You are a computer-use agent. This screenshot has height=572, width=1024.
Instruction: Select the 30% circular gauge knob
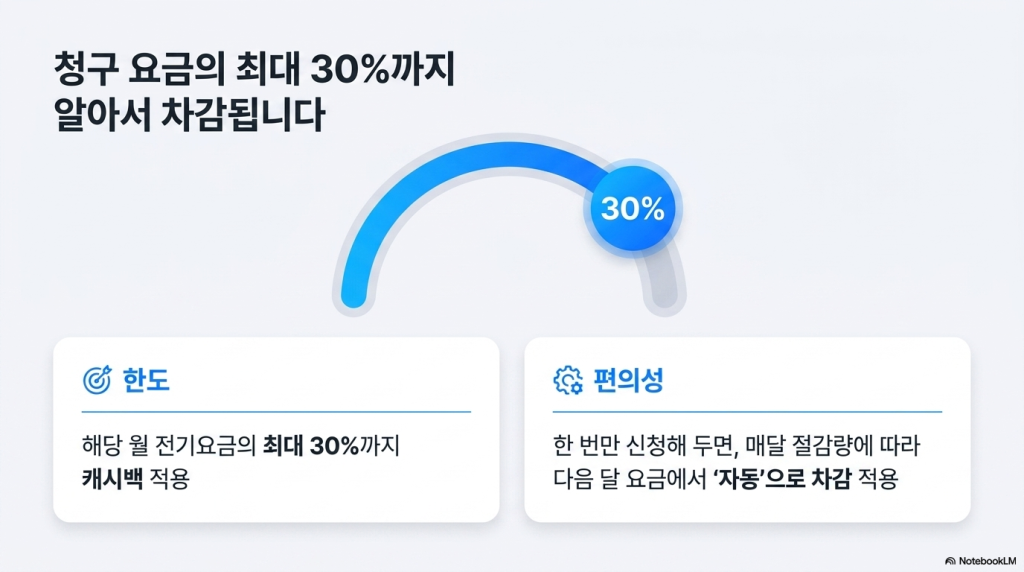coord(632,208)
